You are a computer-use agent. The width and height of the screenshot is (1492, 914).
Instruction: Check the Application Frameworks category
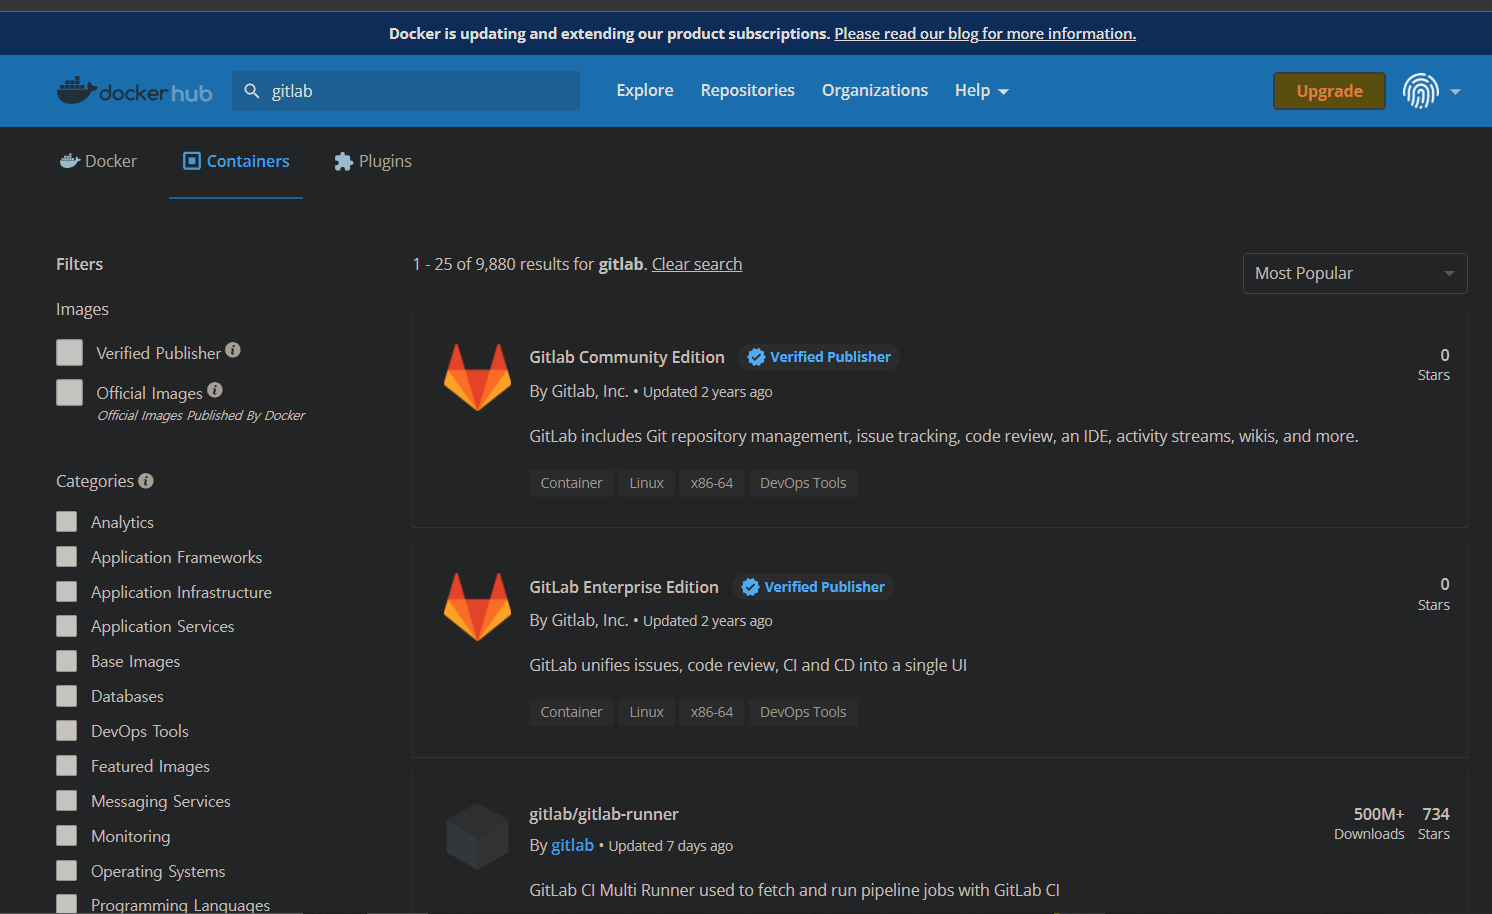(67, 556)
